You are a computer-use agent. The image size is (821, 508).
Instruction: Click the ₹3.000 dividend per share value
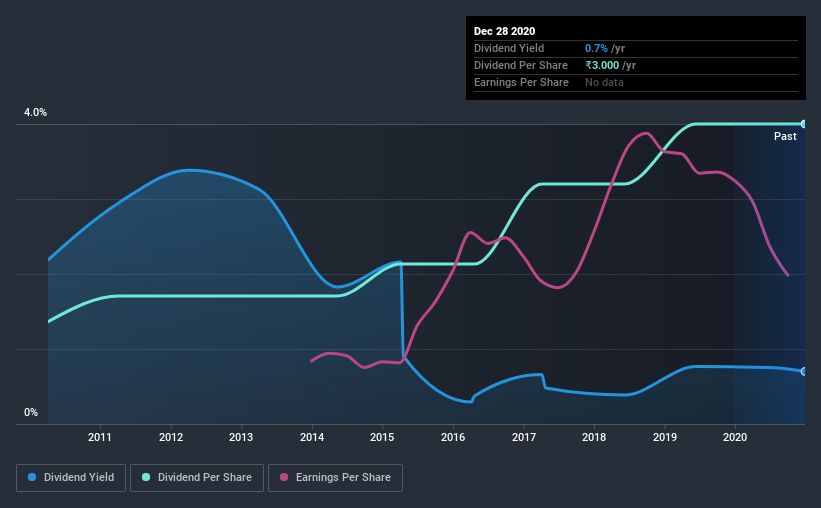(602, 65)
